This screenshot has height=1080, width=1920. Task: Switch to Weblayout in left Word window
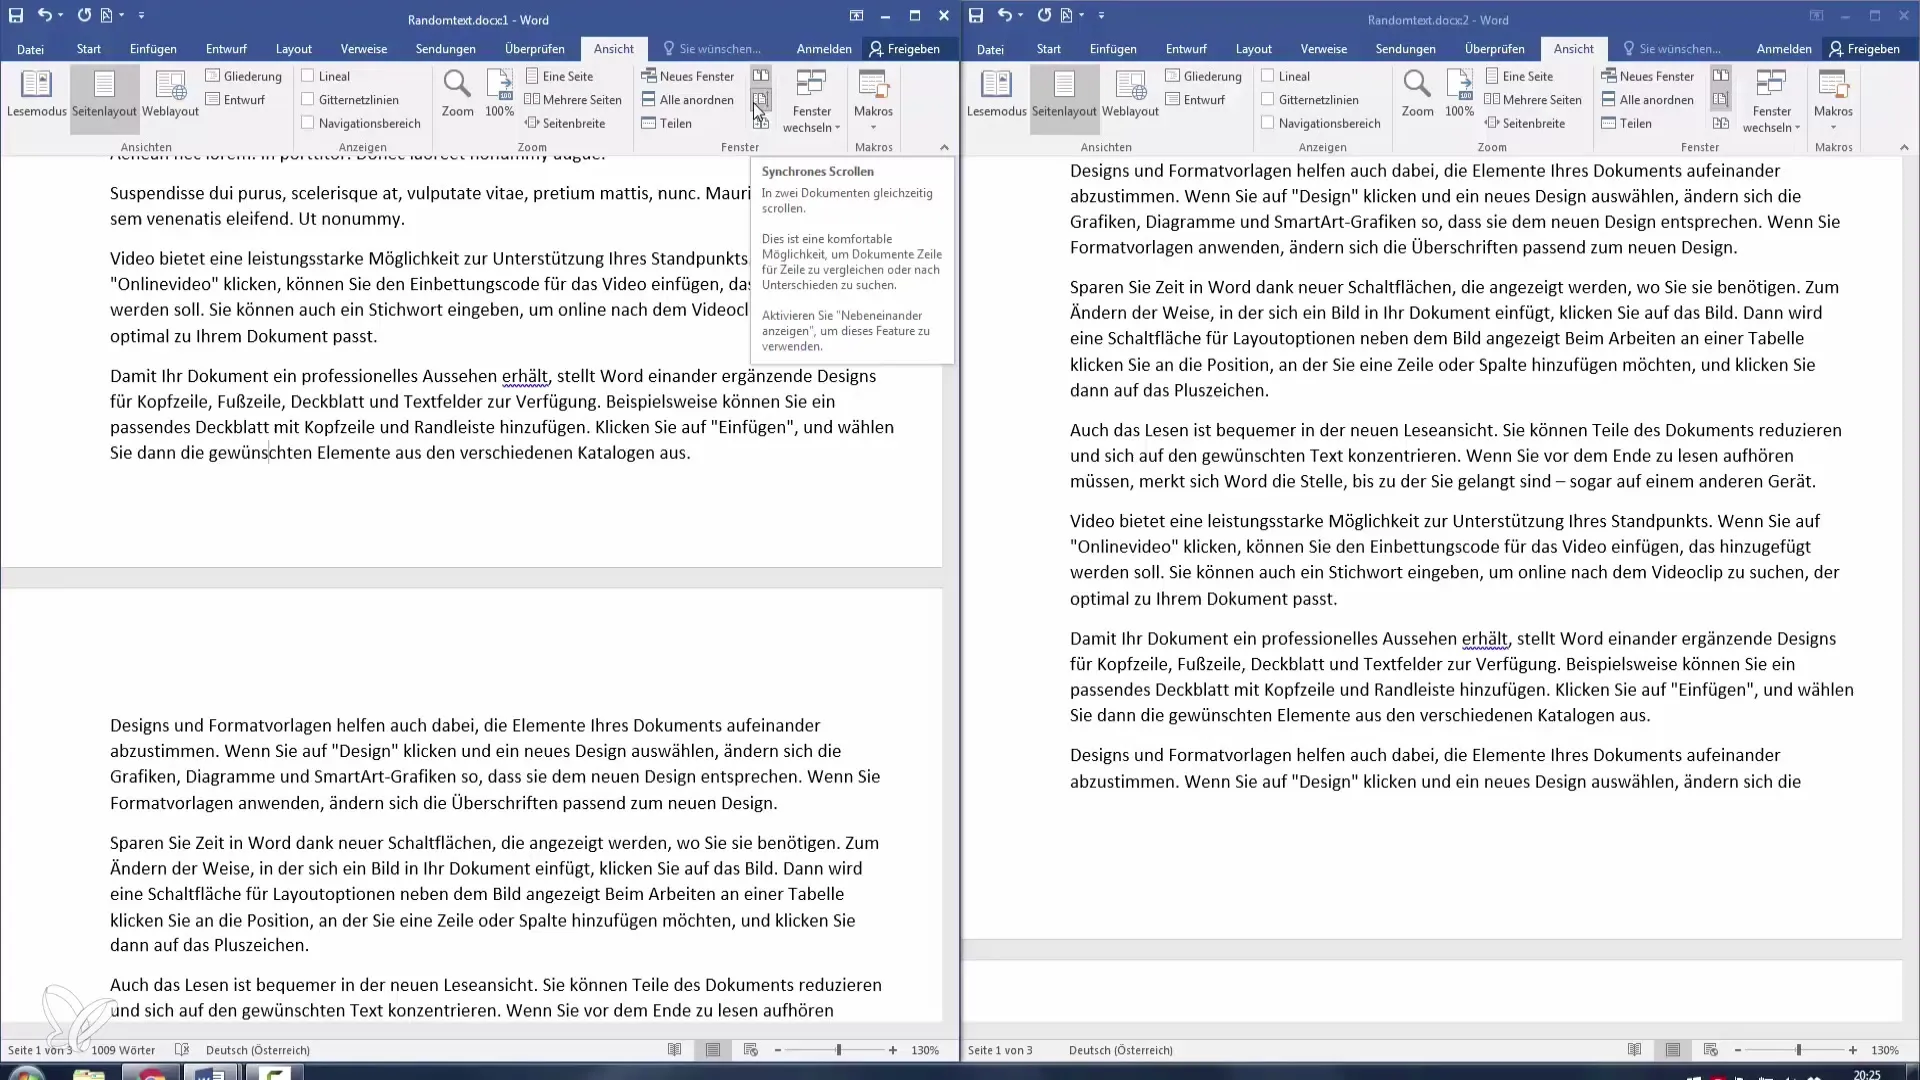(170, 95)
